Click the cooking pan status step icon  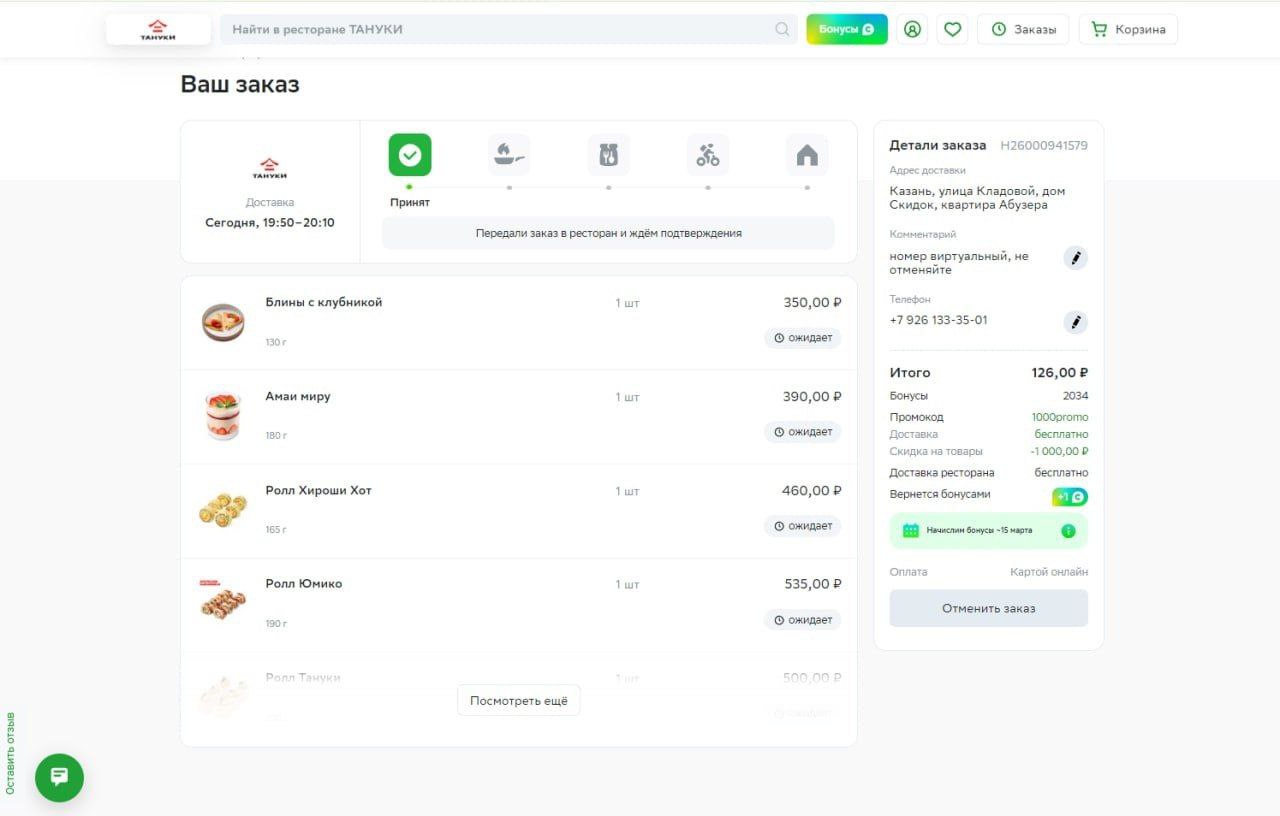(x=509, y=155)
